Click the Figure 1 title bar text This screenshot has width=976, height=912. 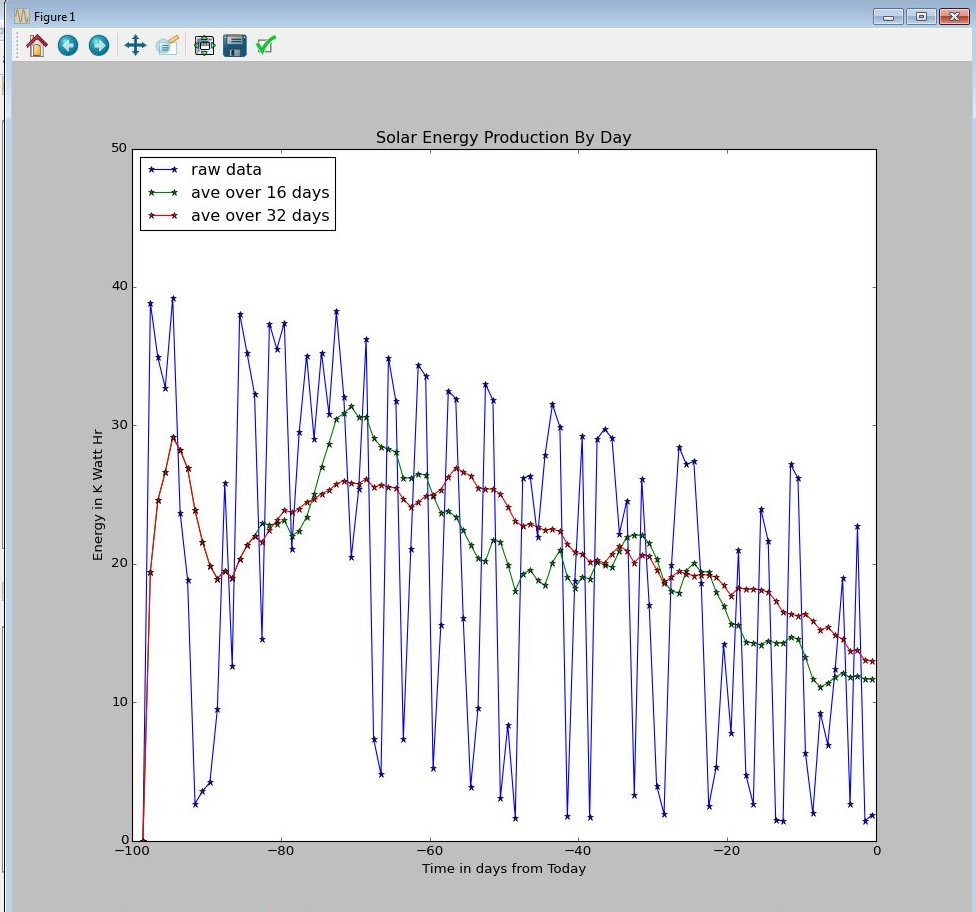click(54, 17)
